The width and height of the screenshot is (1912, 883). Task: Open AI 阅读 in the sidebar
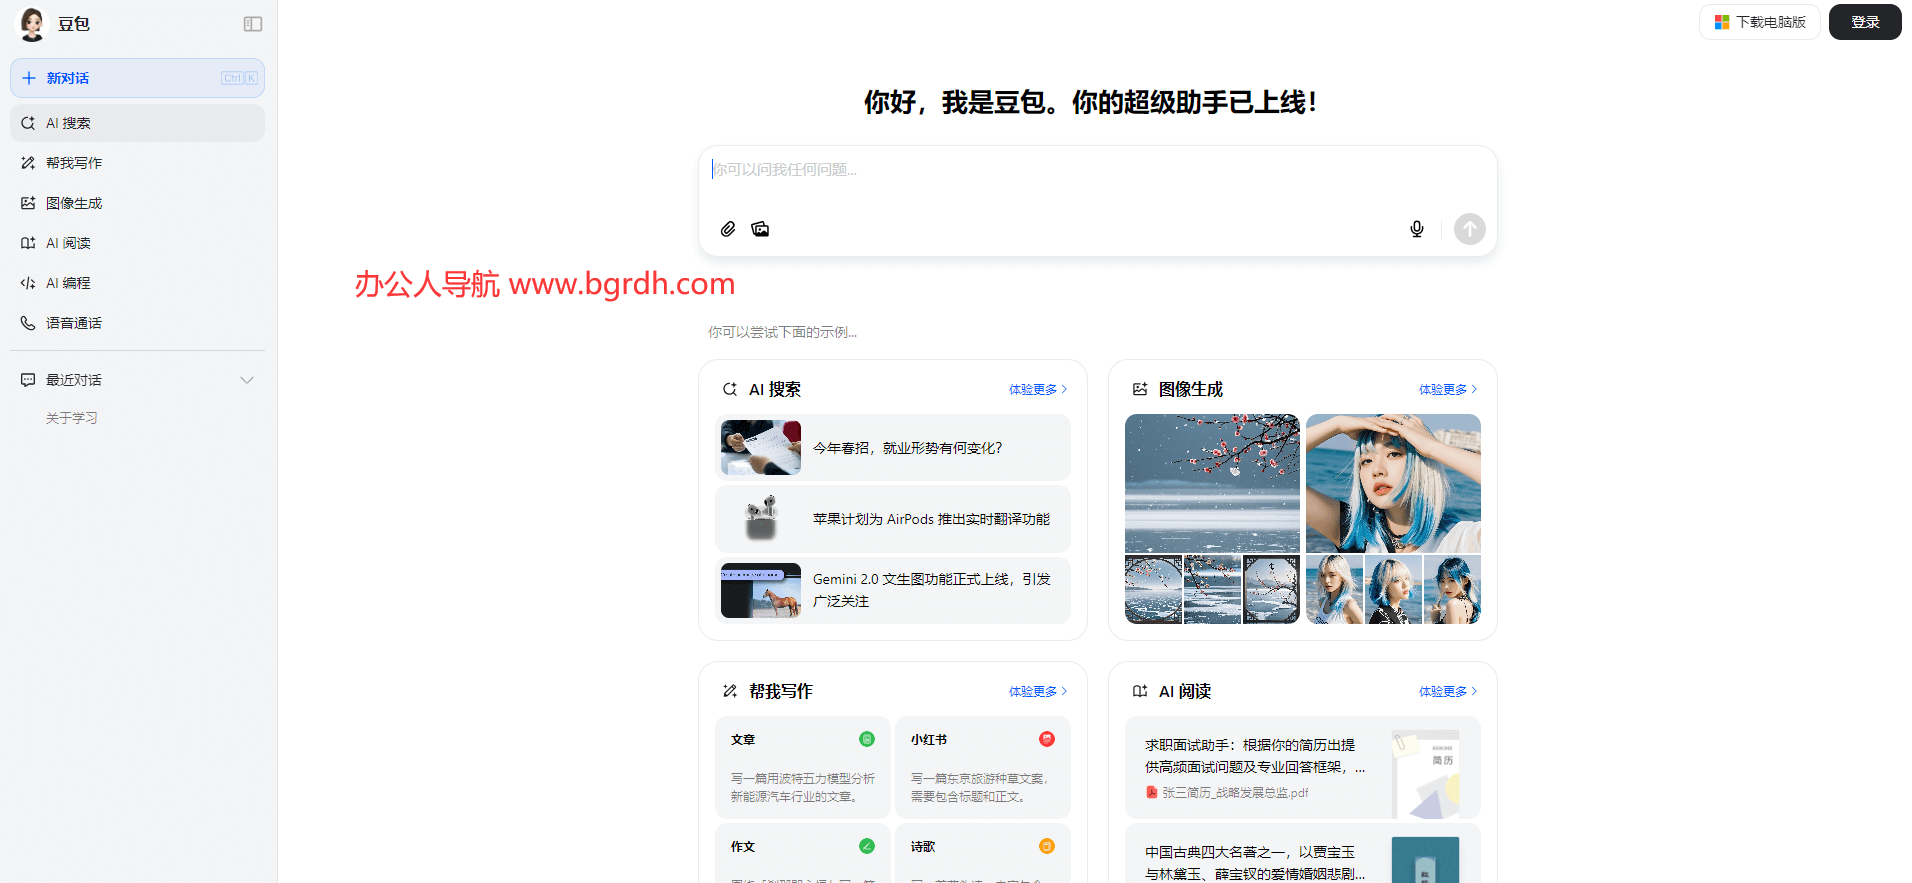pos(137,243)
